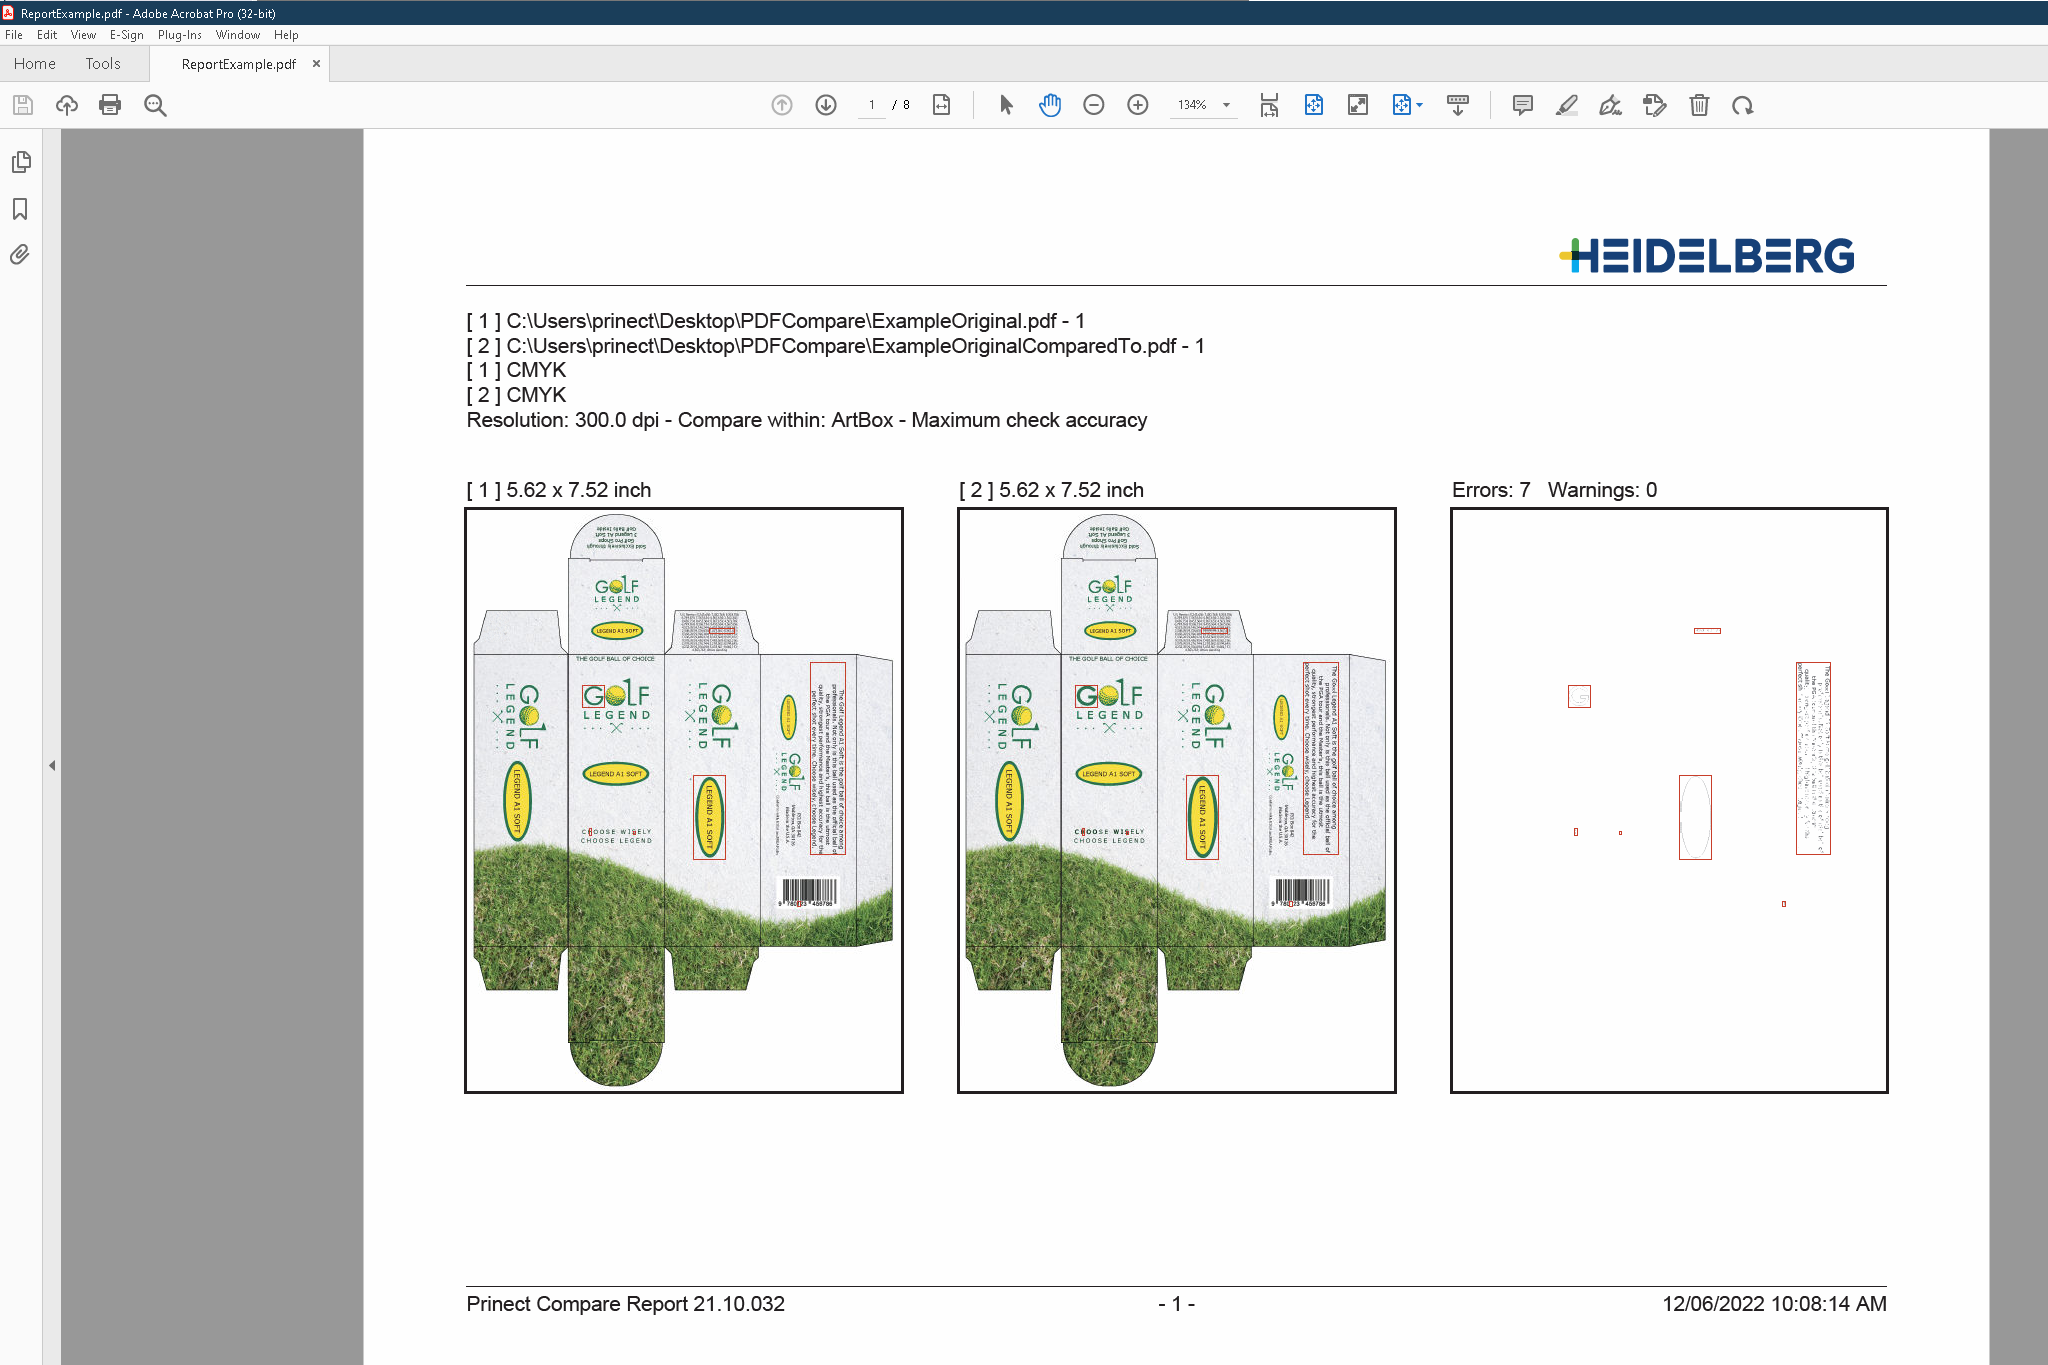
Task: Zoom in with the plus button
Action: [1138, 105]
